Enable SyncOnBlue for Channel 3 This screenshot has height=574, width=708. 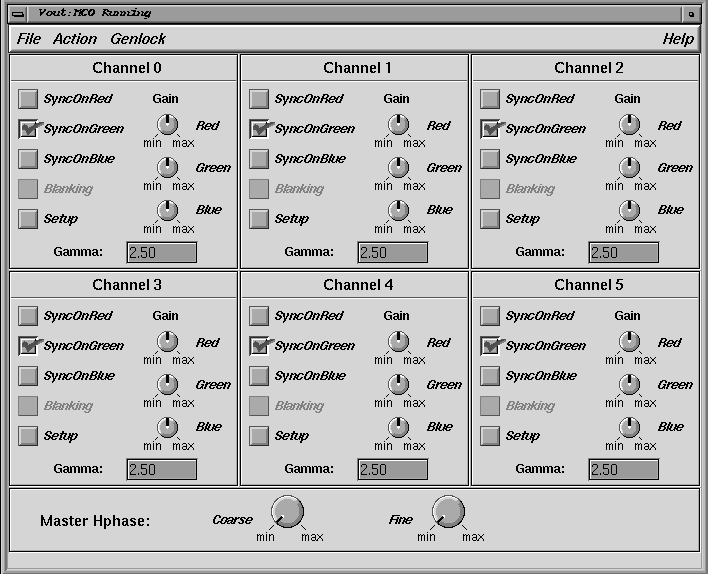pos(28,376)
